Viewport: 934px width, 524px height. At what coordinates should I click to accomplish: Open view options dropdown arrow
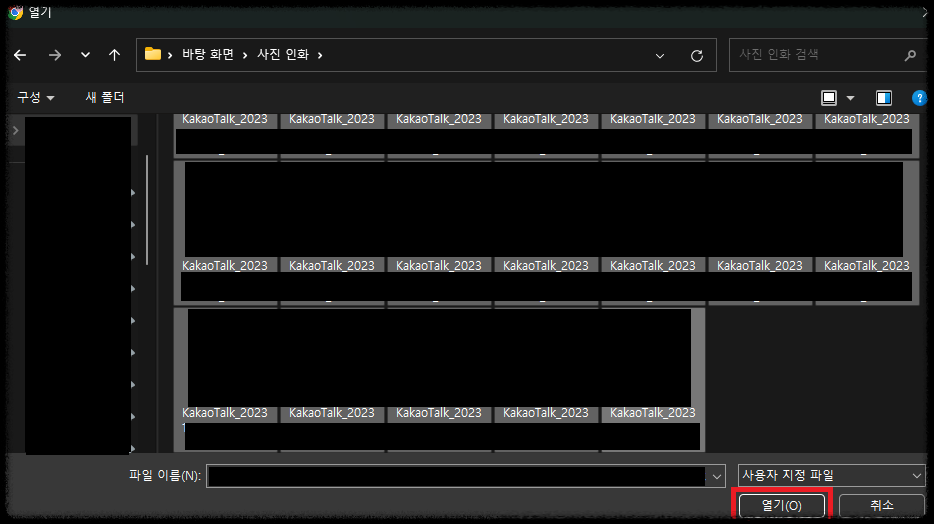coord(850,98)
